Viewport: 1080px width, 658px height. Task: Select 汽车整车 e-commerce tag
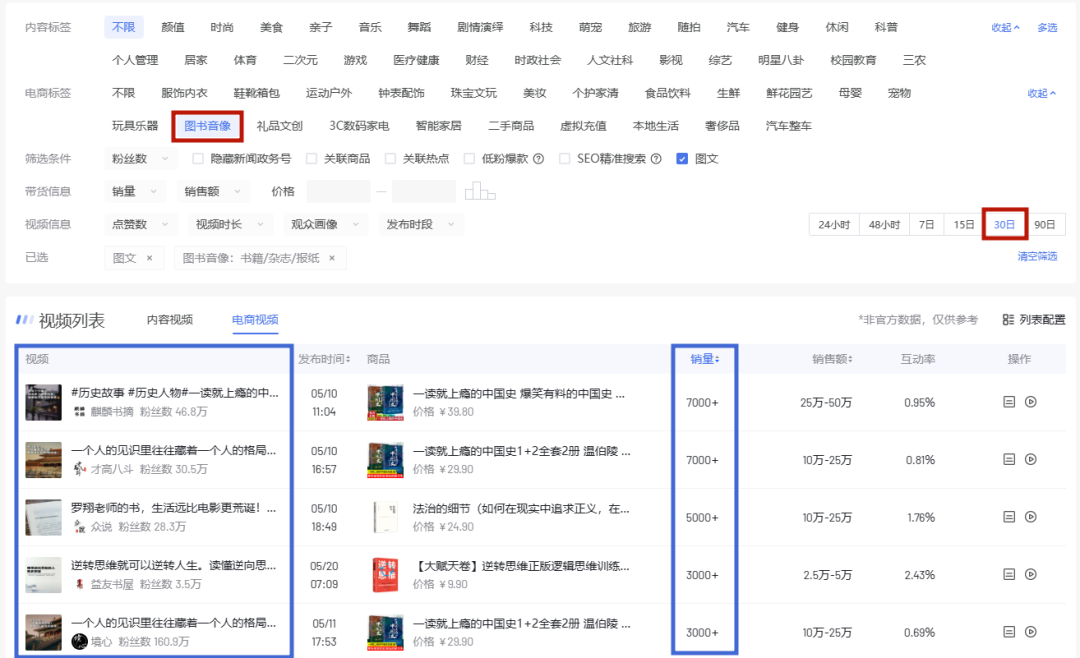pos(789,126)
